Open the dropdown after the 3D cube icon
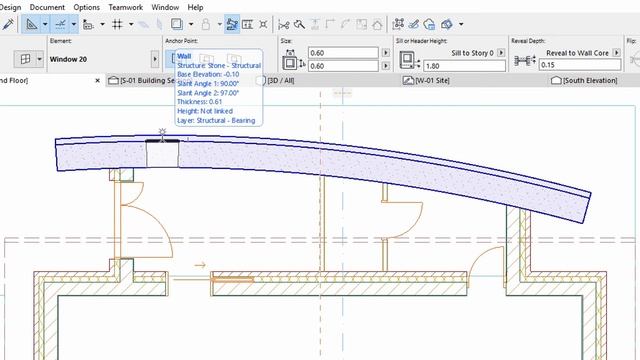 (461, 24)
